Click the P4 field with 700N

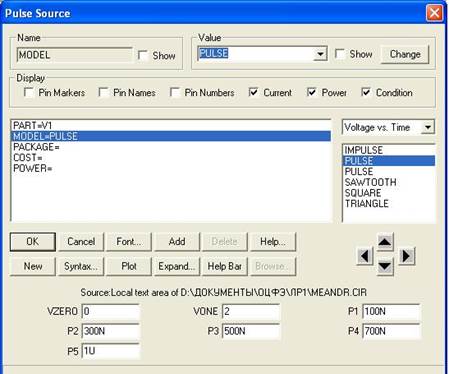pos(392,331)
